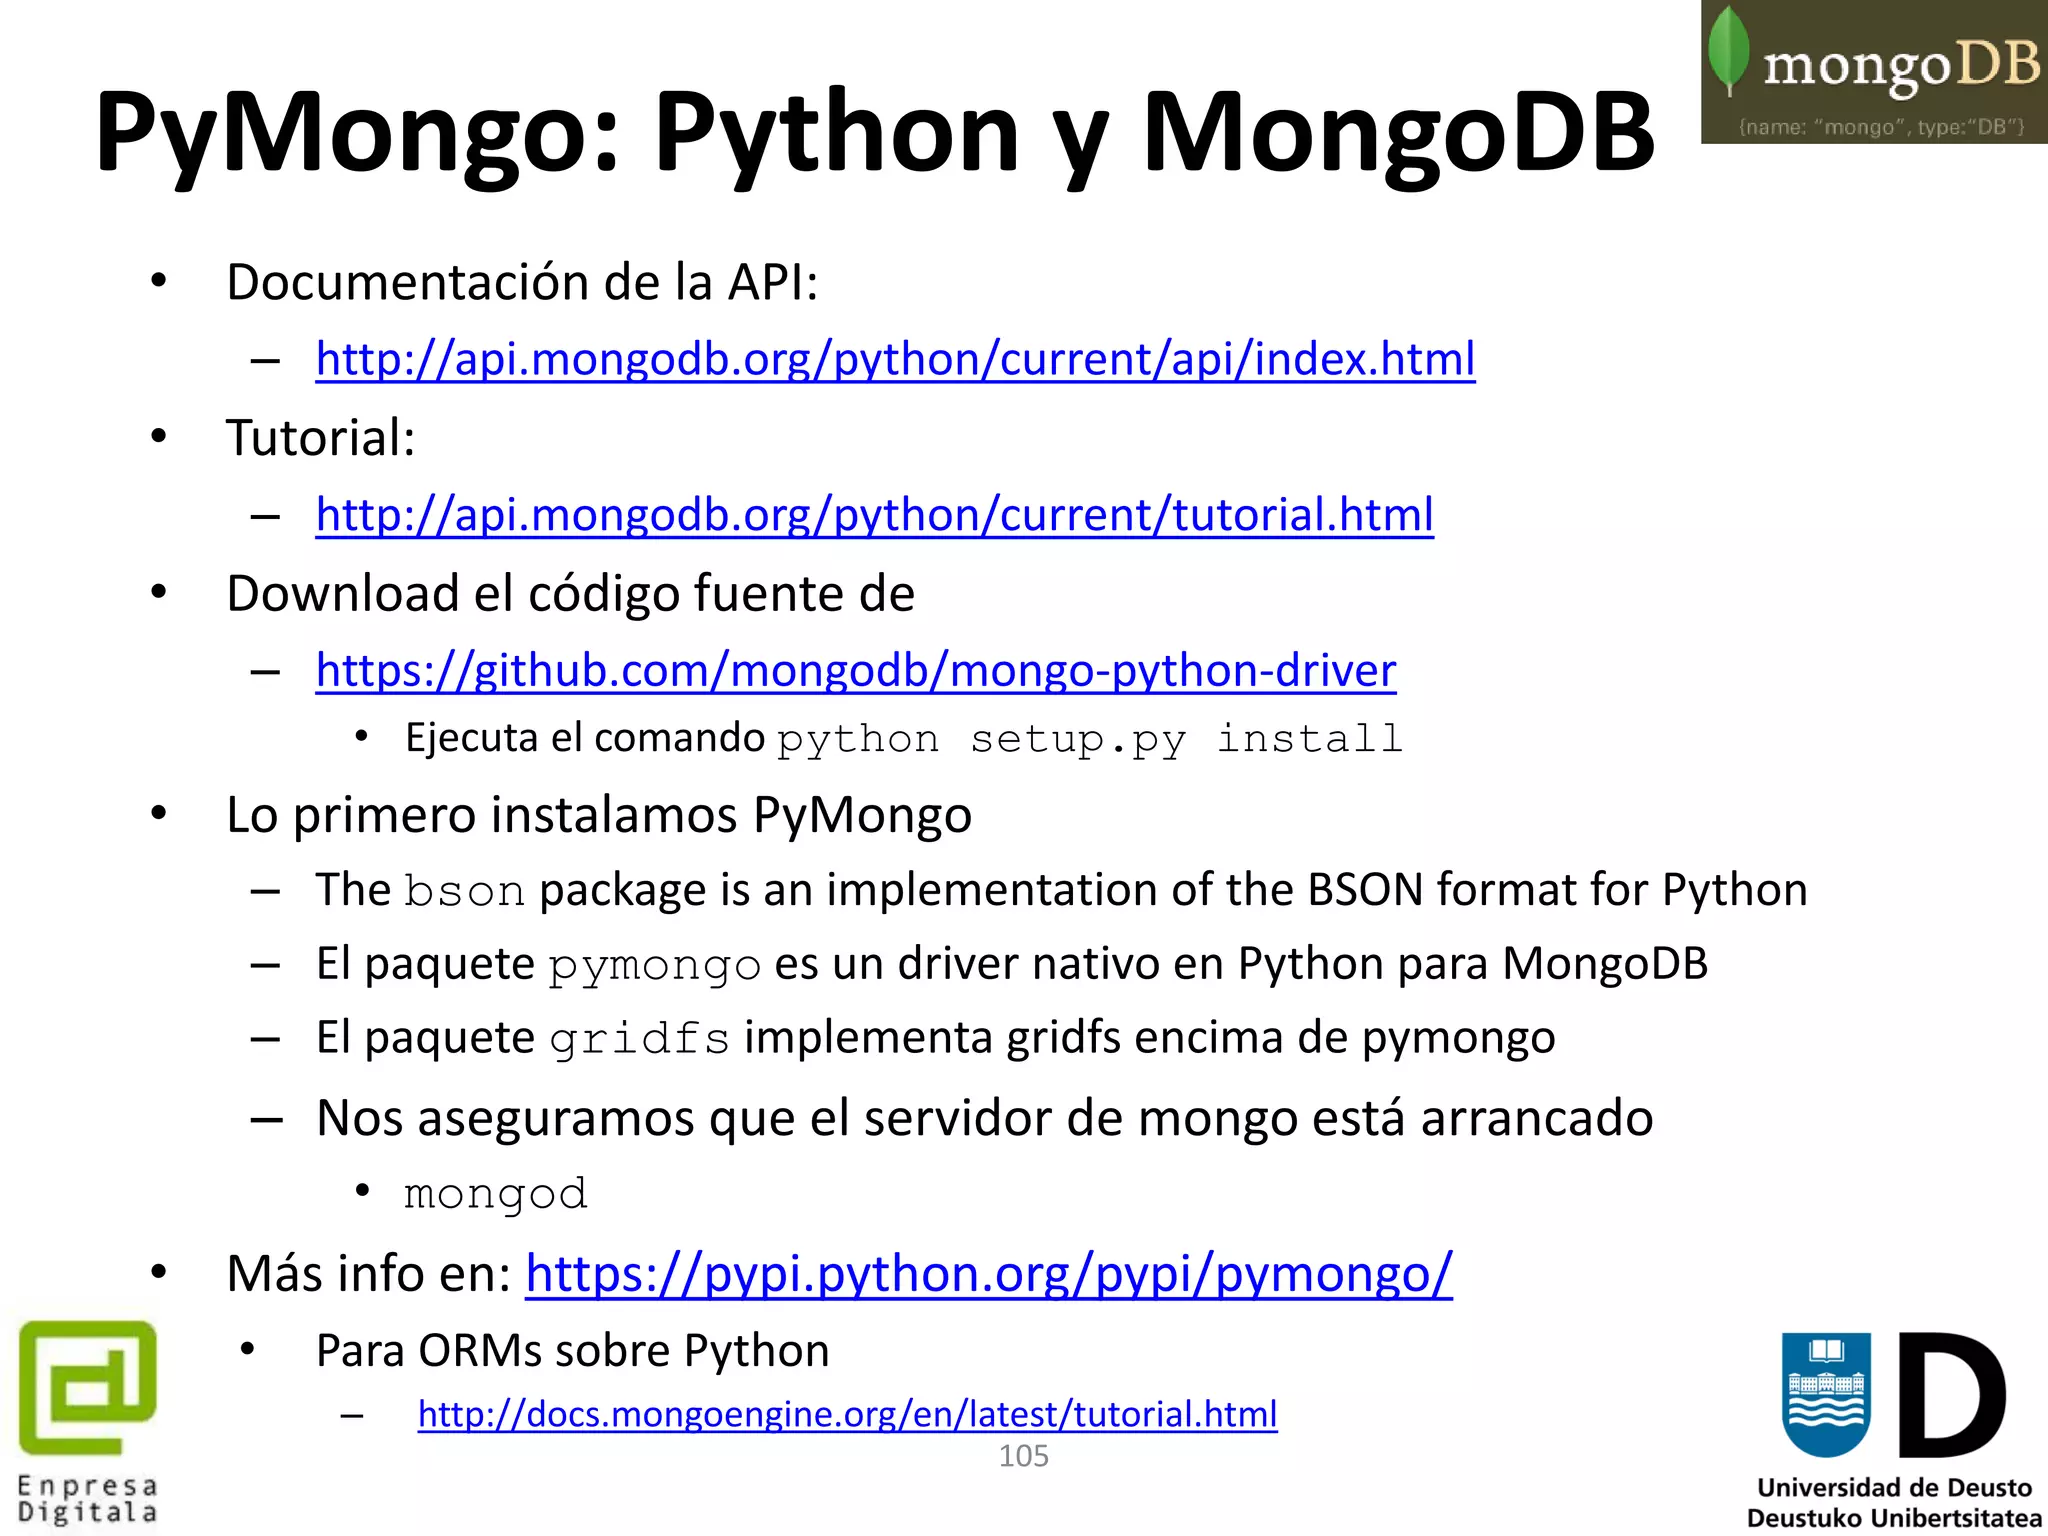The image size is (2048, 1536).
Task: Open the PyMongo tutorial.html link
Action: pos(874,515)
